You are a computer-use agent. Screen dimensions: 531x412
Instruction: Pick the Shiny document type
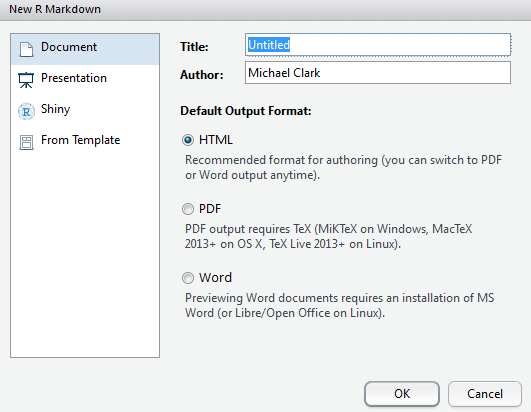point(85,111)
